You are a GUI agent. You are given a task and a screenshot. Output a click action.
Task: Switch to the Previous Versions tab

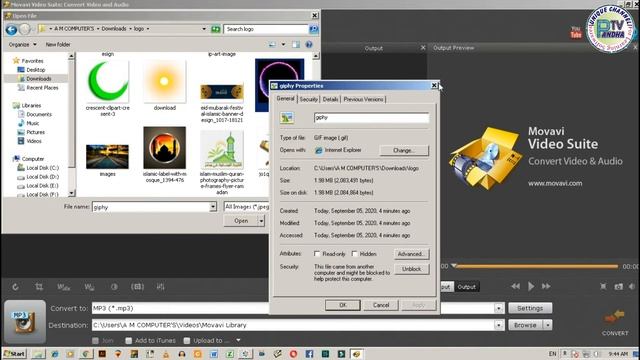point(363,99)
